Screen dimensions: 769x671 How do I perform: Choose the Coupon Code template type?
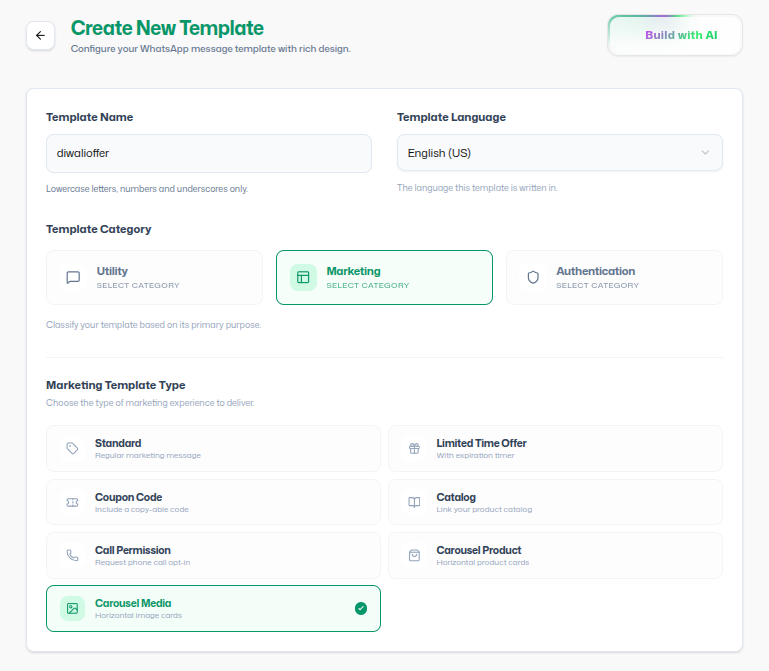click(213, 502)
